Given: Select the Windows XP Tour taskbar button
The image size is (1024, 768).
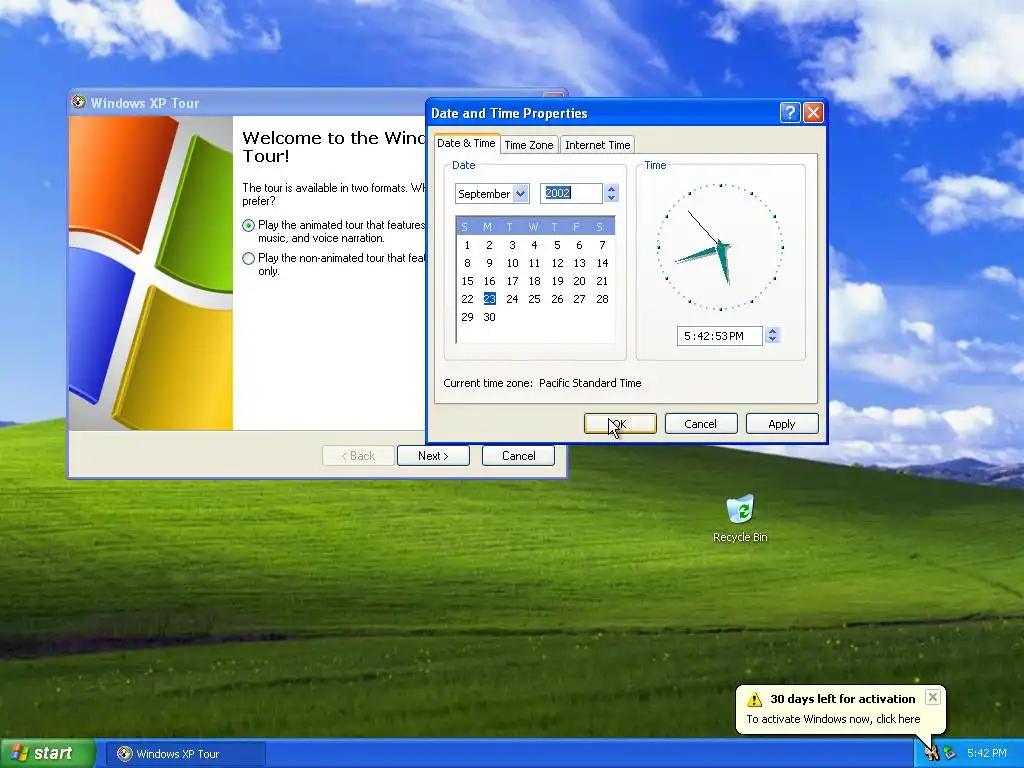Looking at the screenshot, I should [185, 754].
